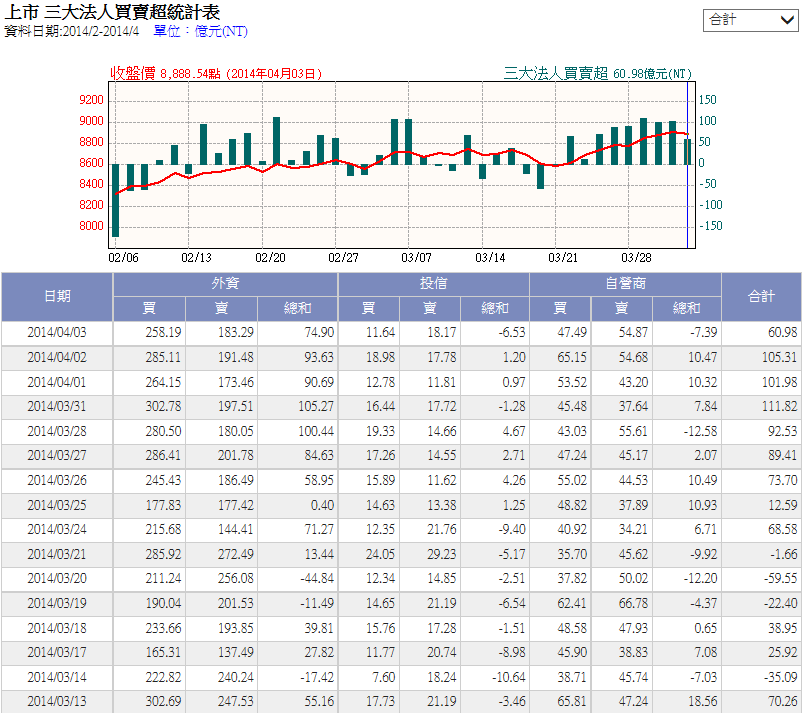Click the 日期 column header
The width and height of the screenshot is (806, 713).
pyautogui.click(x=57, y=297)
